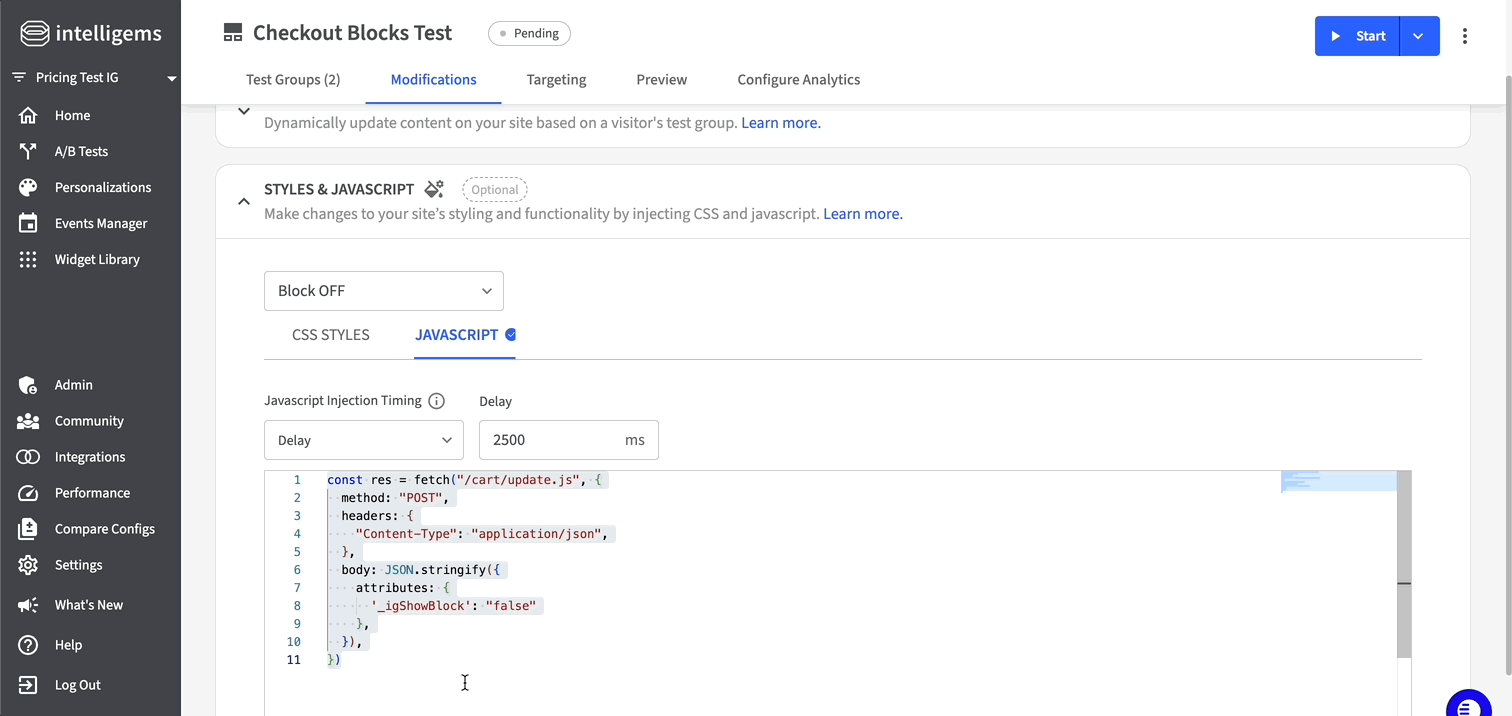
Task: Expand the Delay injection timing dropdown
Action: (364, 440)
